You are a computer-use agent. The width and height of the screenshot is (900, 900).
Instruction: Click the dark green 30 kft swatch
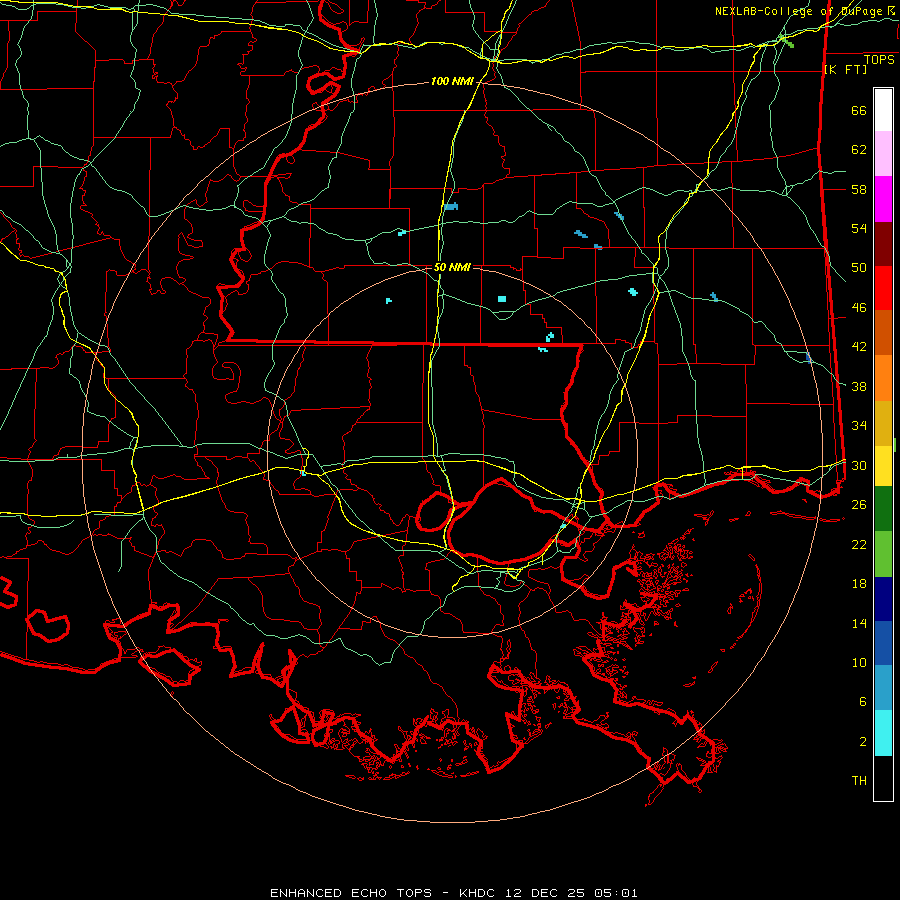point(883,509)
